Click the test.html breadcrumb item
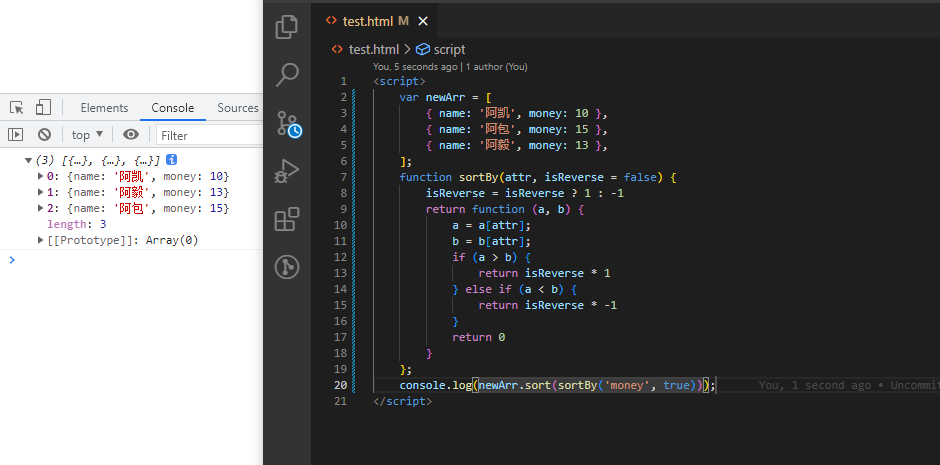940x465 pixels. point(373,49)
